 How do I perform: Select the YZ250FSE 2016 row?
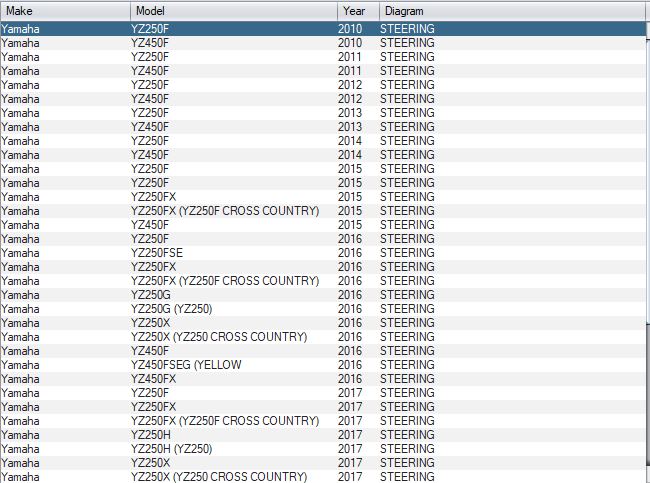(x=323, y=253)
